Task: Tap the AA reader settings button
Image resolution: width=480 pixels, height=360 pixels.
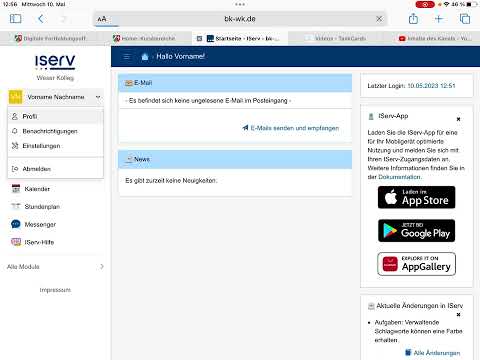Action: [102, 19]
